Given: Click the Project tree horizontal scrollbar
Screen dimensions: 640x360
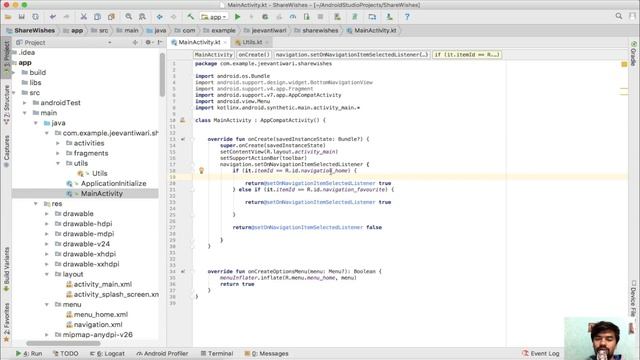Looking at the screenshot, I should [x=63, y=344].
